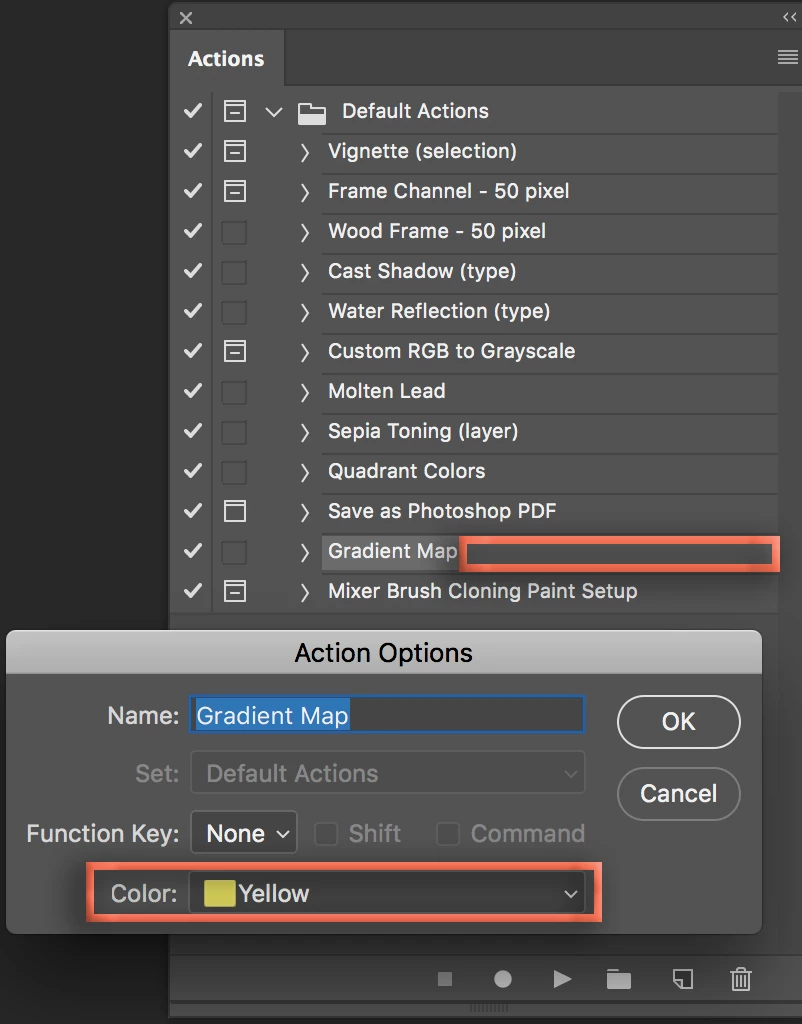Delete action with the trash icon
This screenshot has width=802, height=1024.
(x=741, y=980)
